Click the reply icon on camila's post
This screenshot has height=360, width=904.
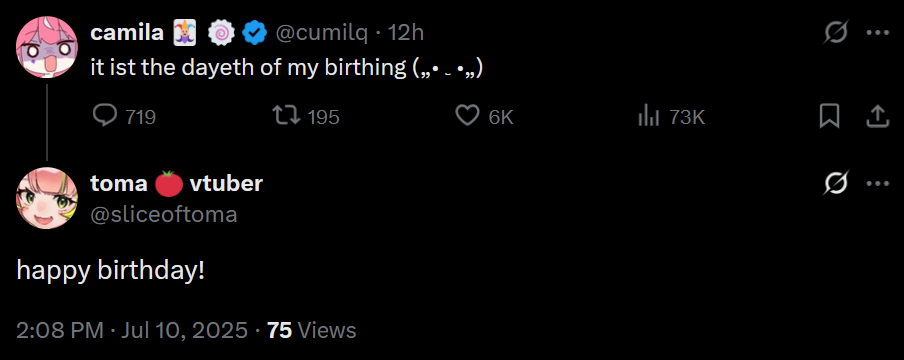click(x=104, y=117)
